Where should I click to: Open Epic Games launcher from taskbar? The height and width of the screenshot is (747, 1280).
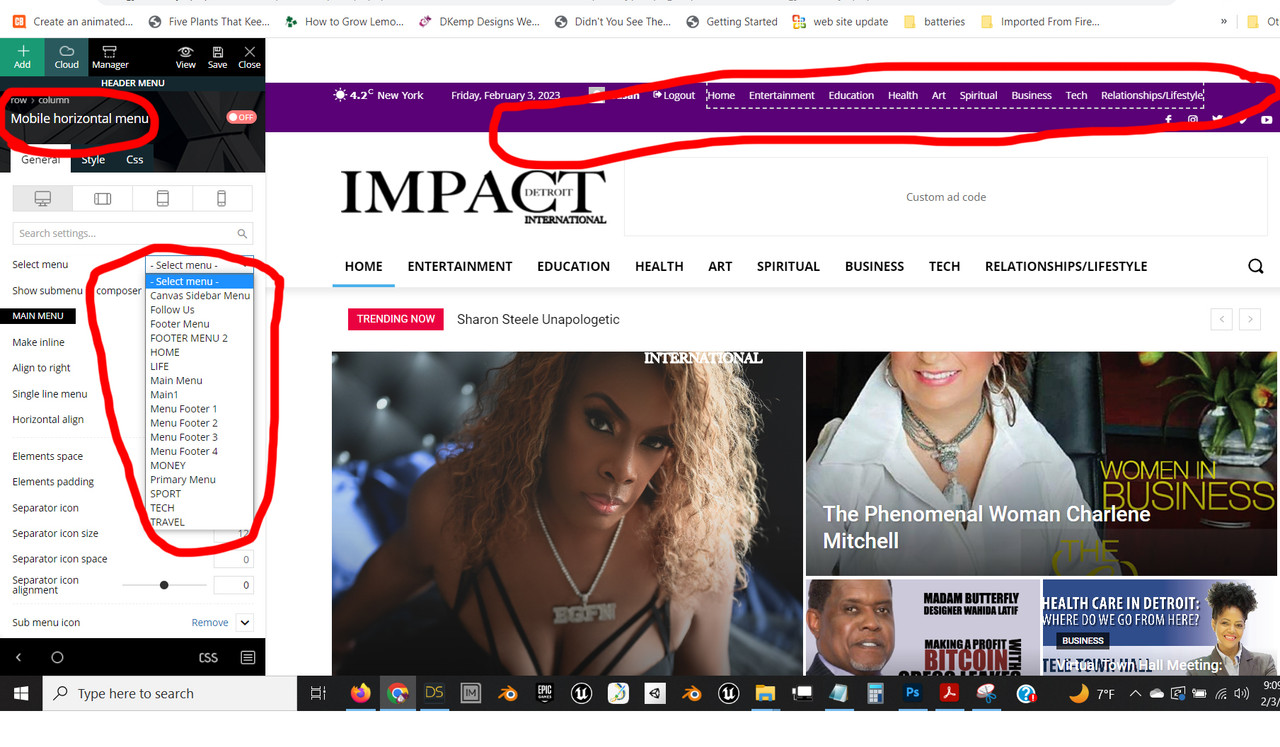click(544, 693)
